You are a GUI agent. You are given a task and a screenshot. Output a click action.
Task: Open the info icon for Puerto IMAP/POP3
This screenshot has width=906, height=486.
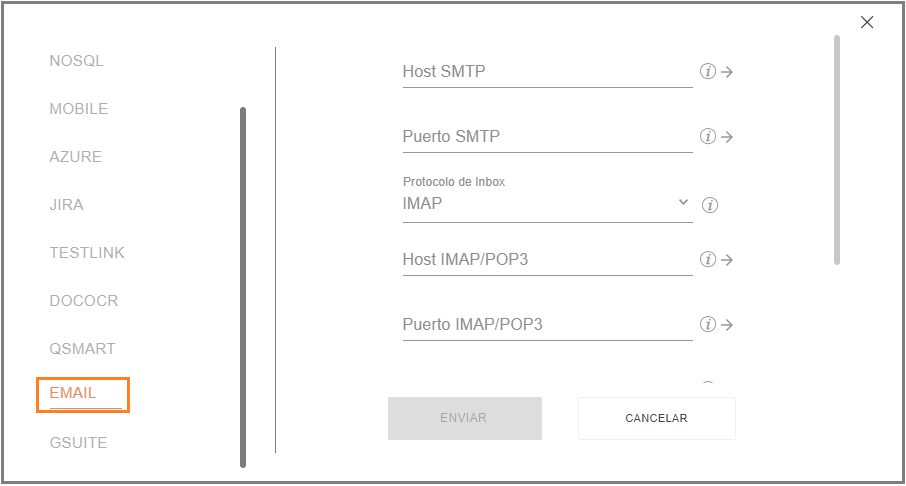click(x=708, y=324)
